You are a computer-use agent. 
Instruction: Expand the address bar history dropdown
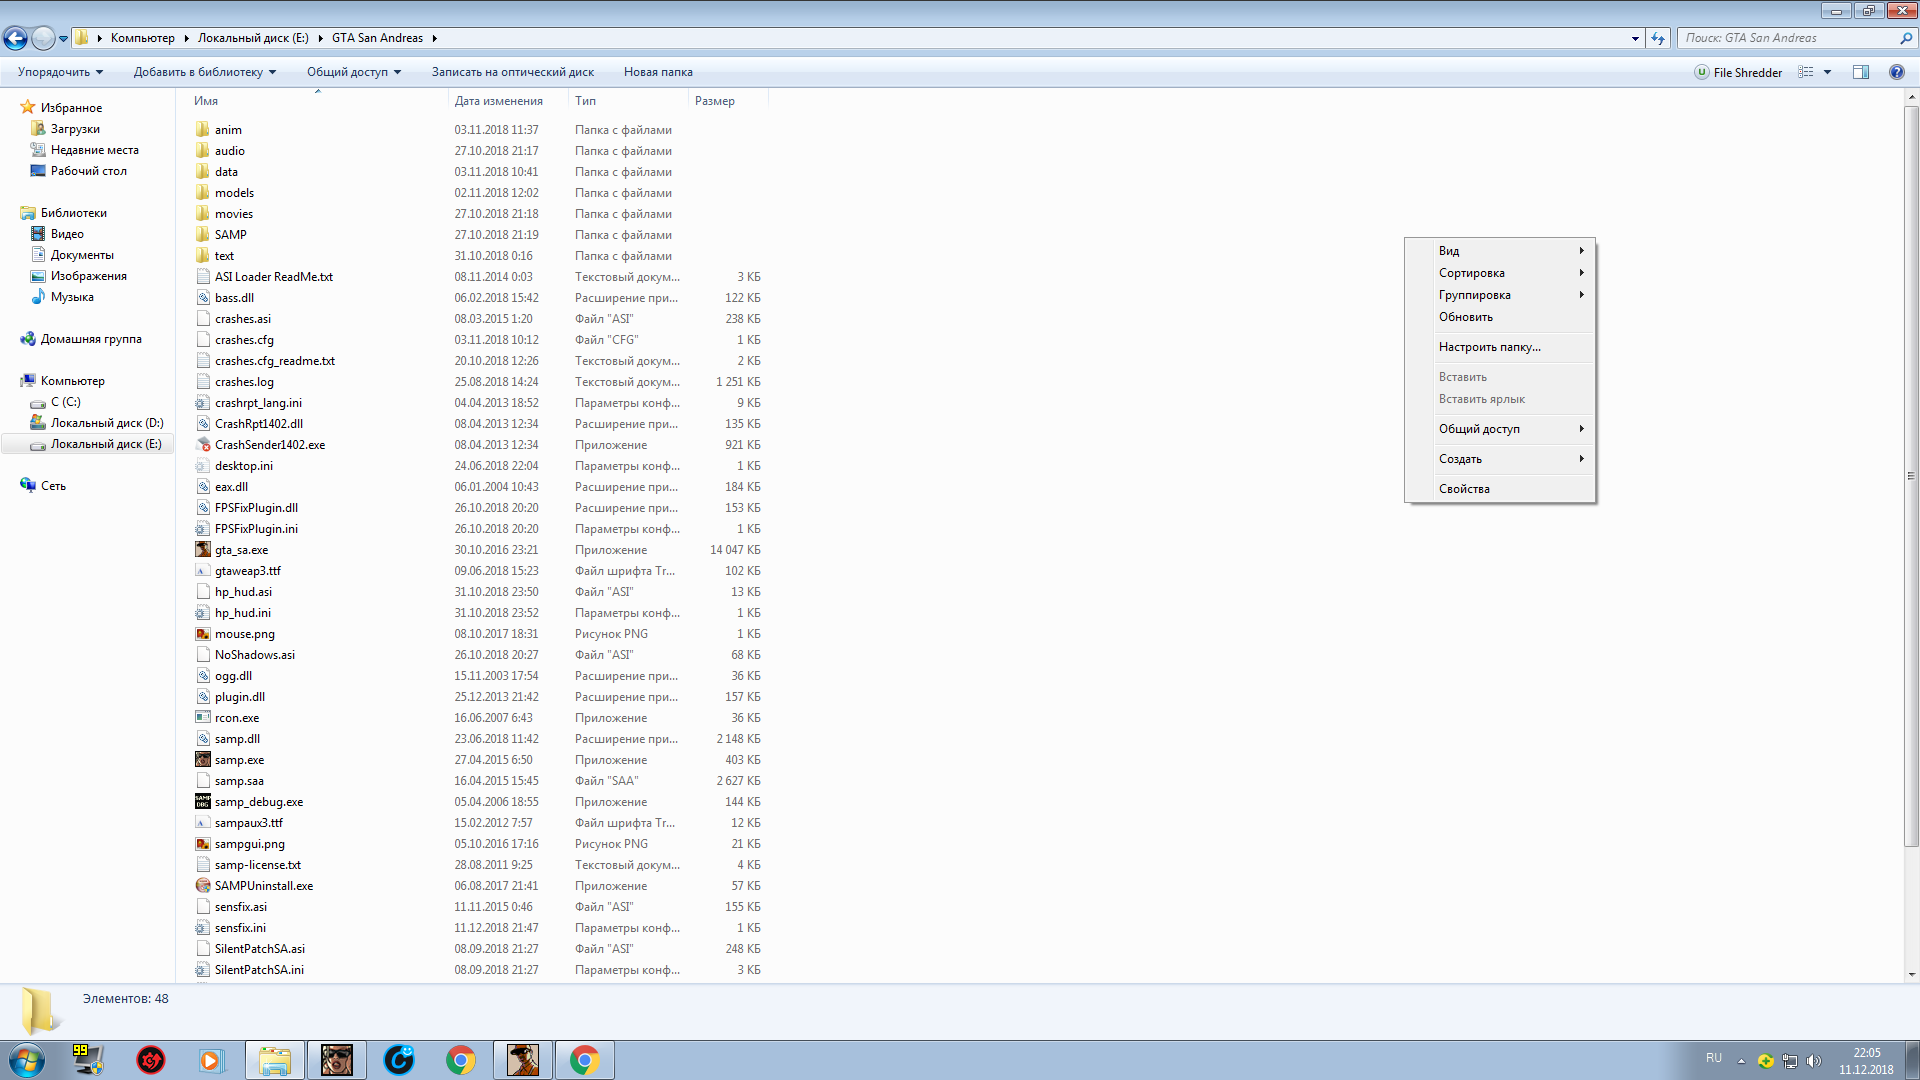pyautogui.click(x=1635, y=38)
